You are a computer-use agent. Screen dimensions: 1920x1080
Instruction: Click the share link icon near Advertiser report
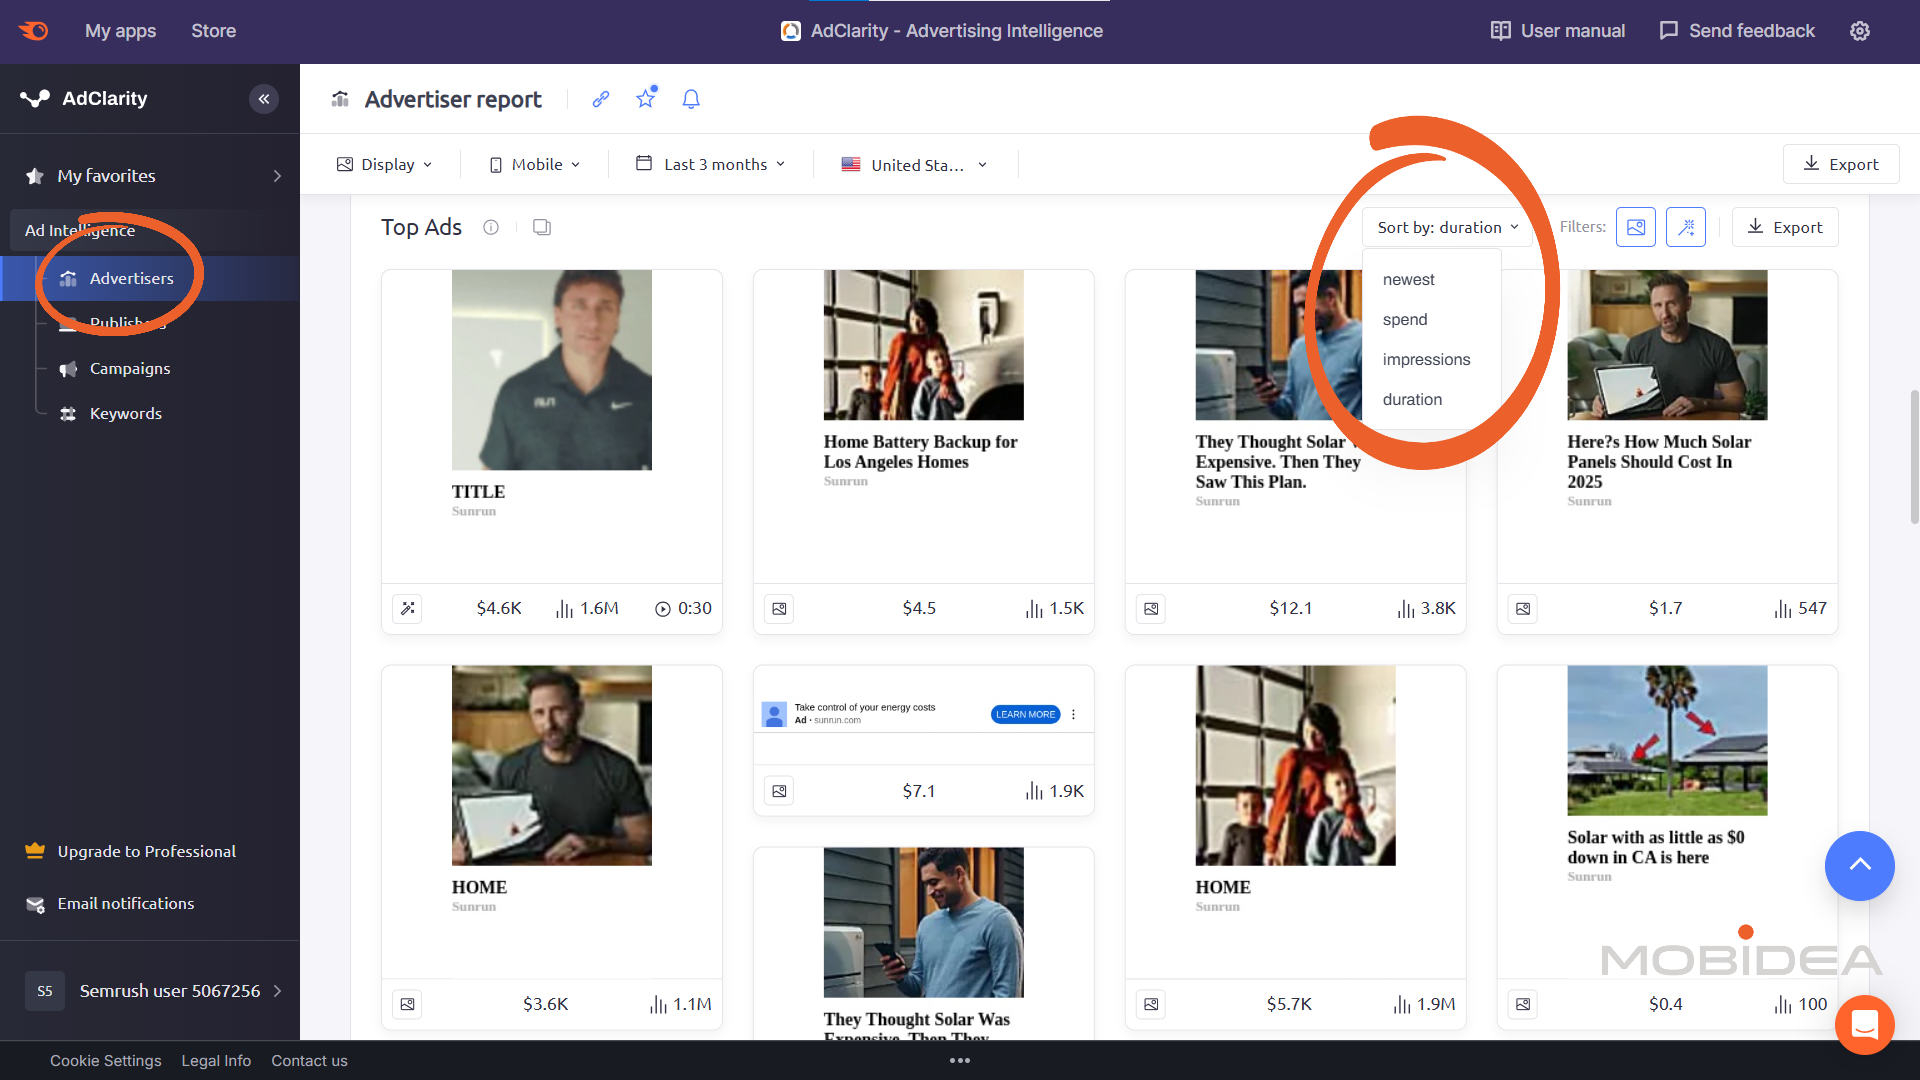click(x=600, y=99)
